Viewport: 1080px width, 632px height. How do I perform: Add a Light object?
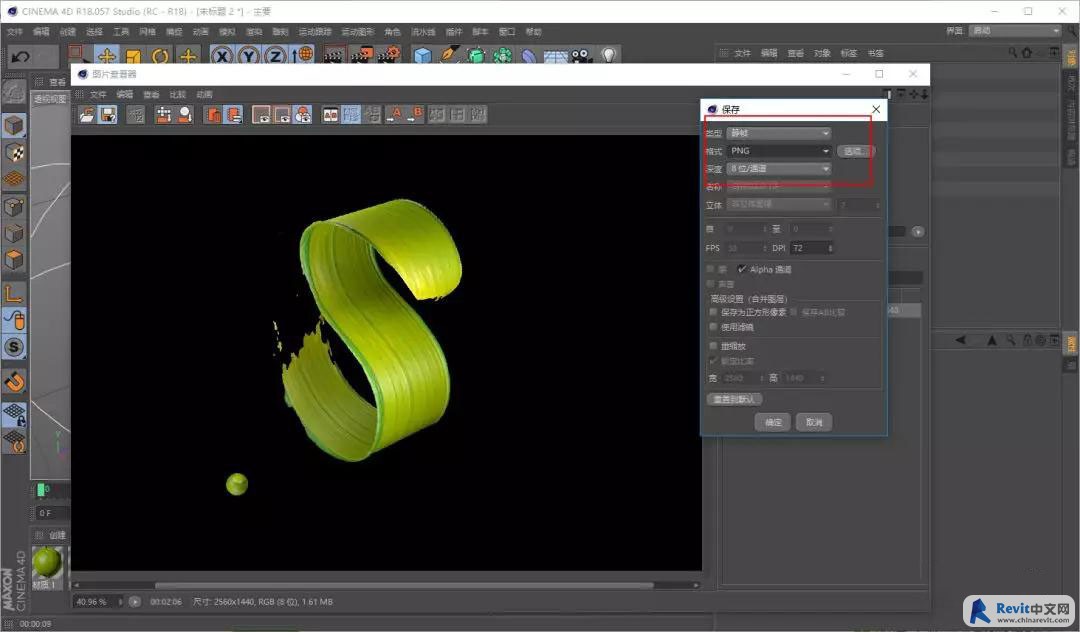pos(609,56)
